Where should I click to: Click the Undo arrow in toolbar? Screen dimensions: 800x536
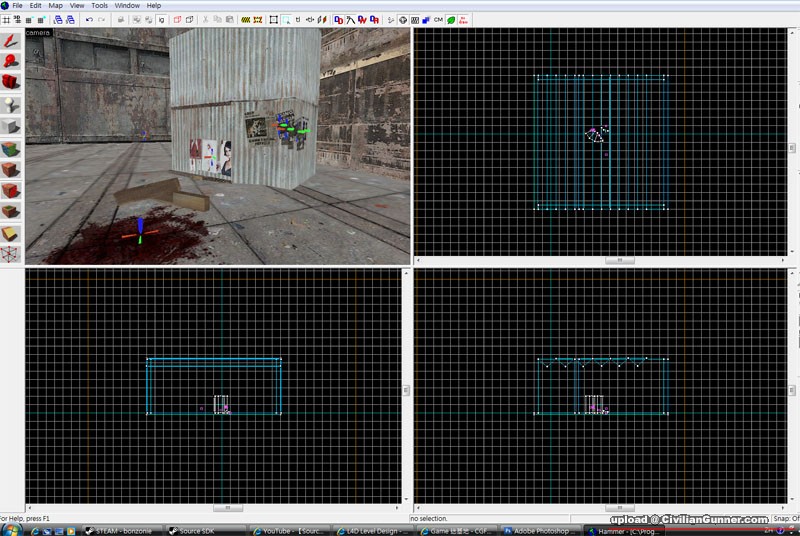click(89, 19)
